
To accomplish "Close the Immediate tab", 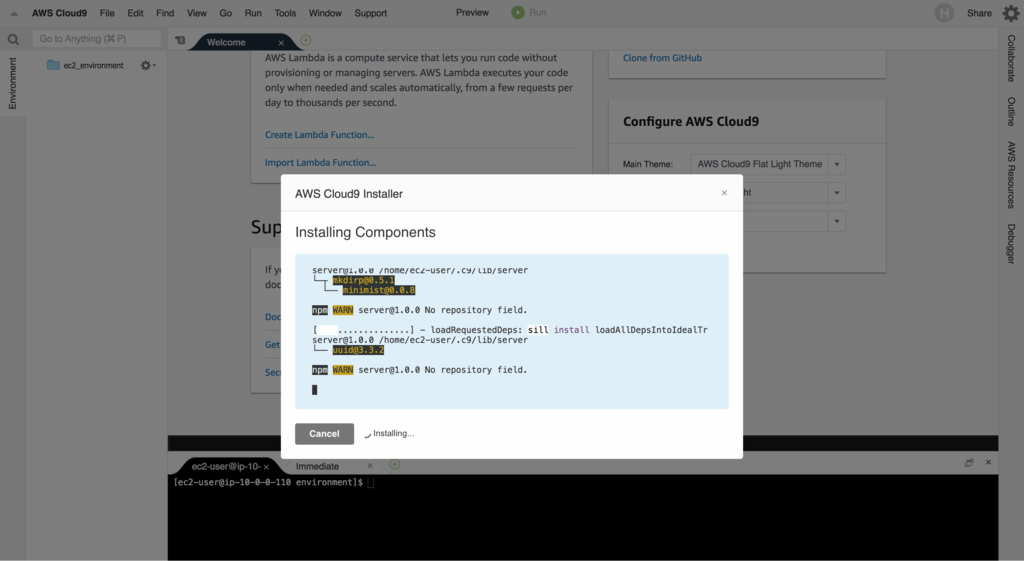I will (370, 466).
